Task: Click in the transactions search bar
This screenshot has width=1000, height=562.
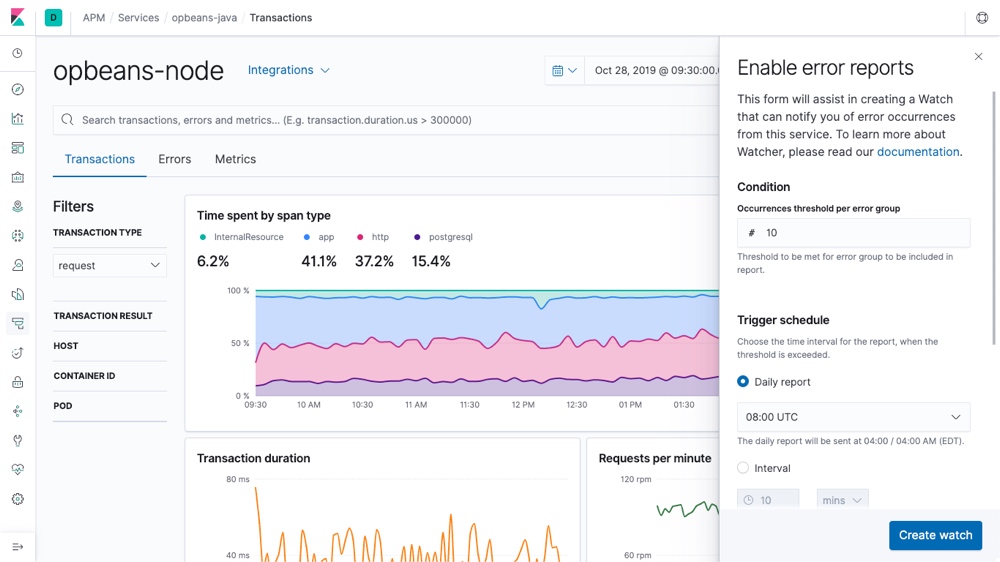Action: click(386, 120)
